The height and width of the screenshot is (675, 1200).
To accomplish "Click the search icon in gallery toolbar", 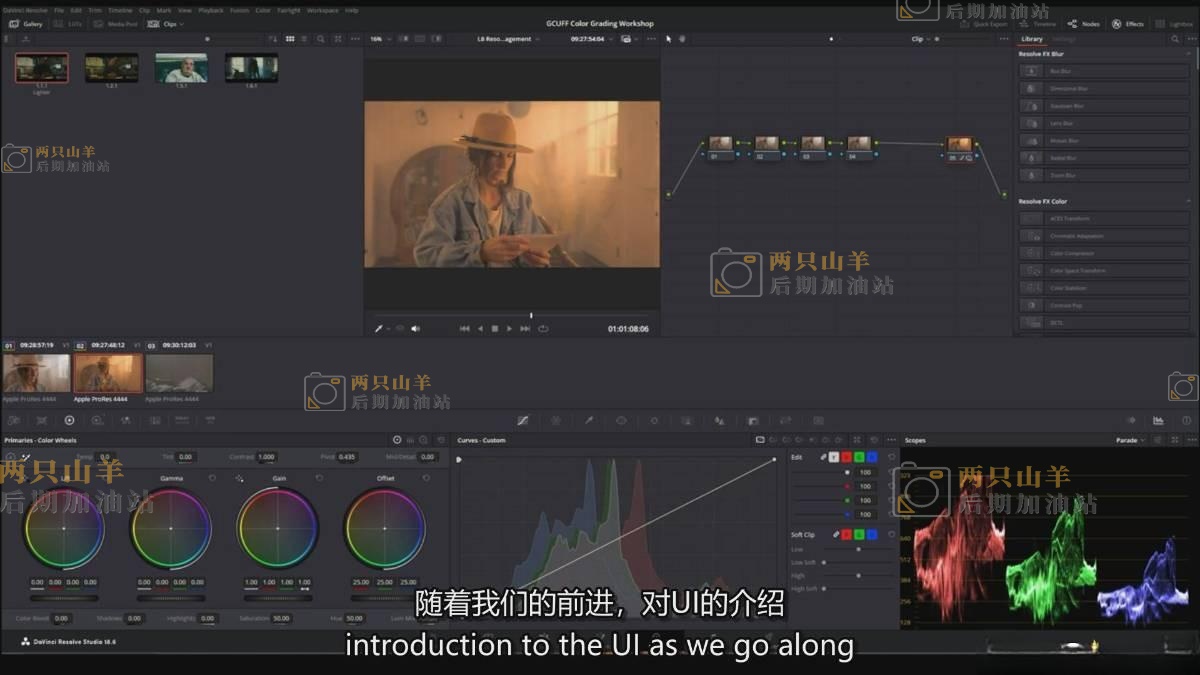I will click(321, 39).
